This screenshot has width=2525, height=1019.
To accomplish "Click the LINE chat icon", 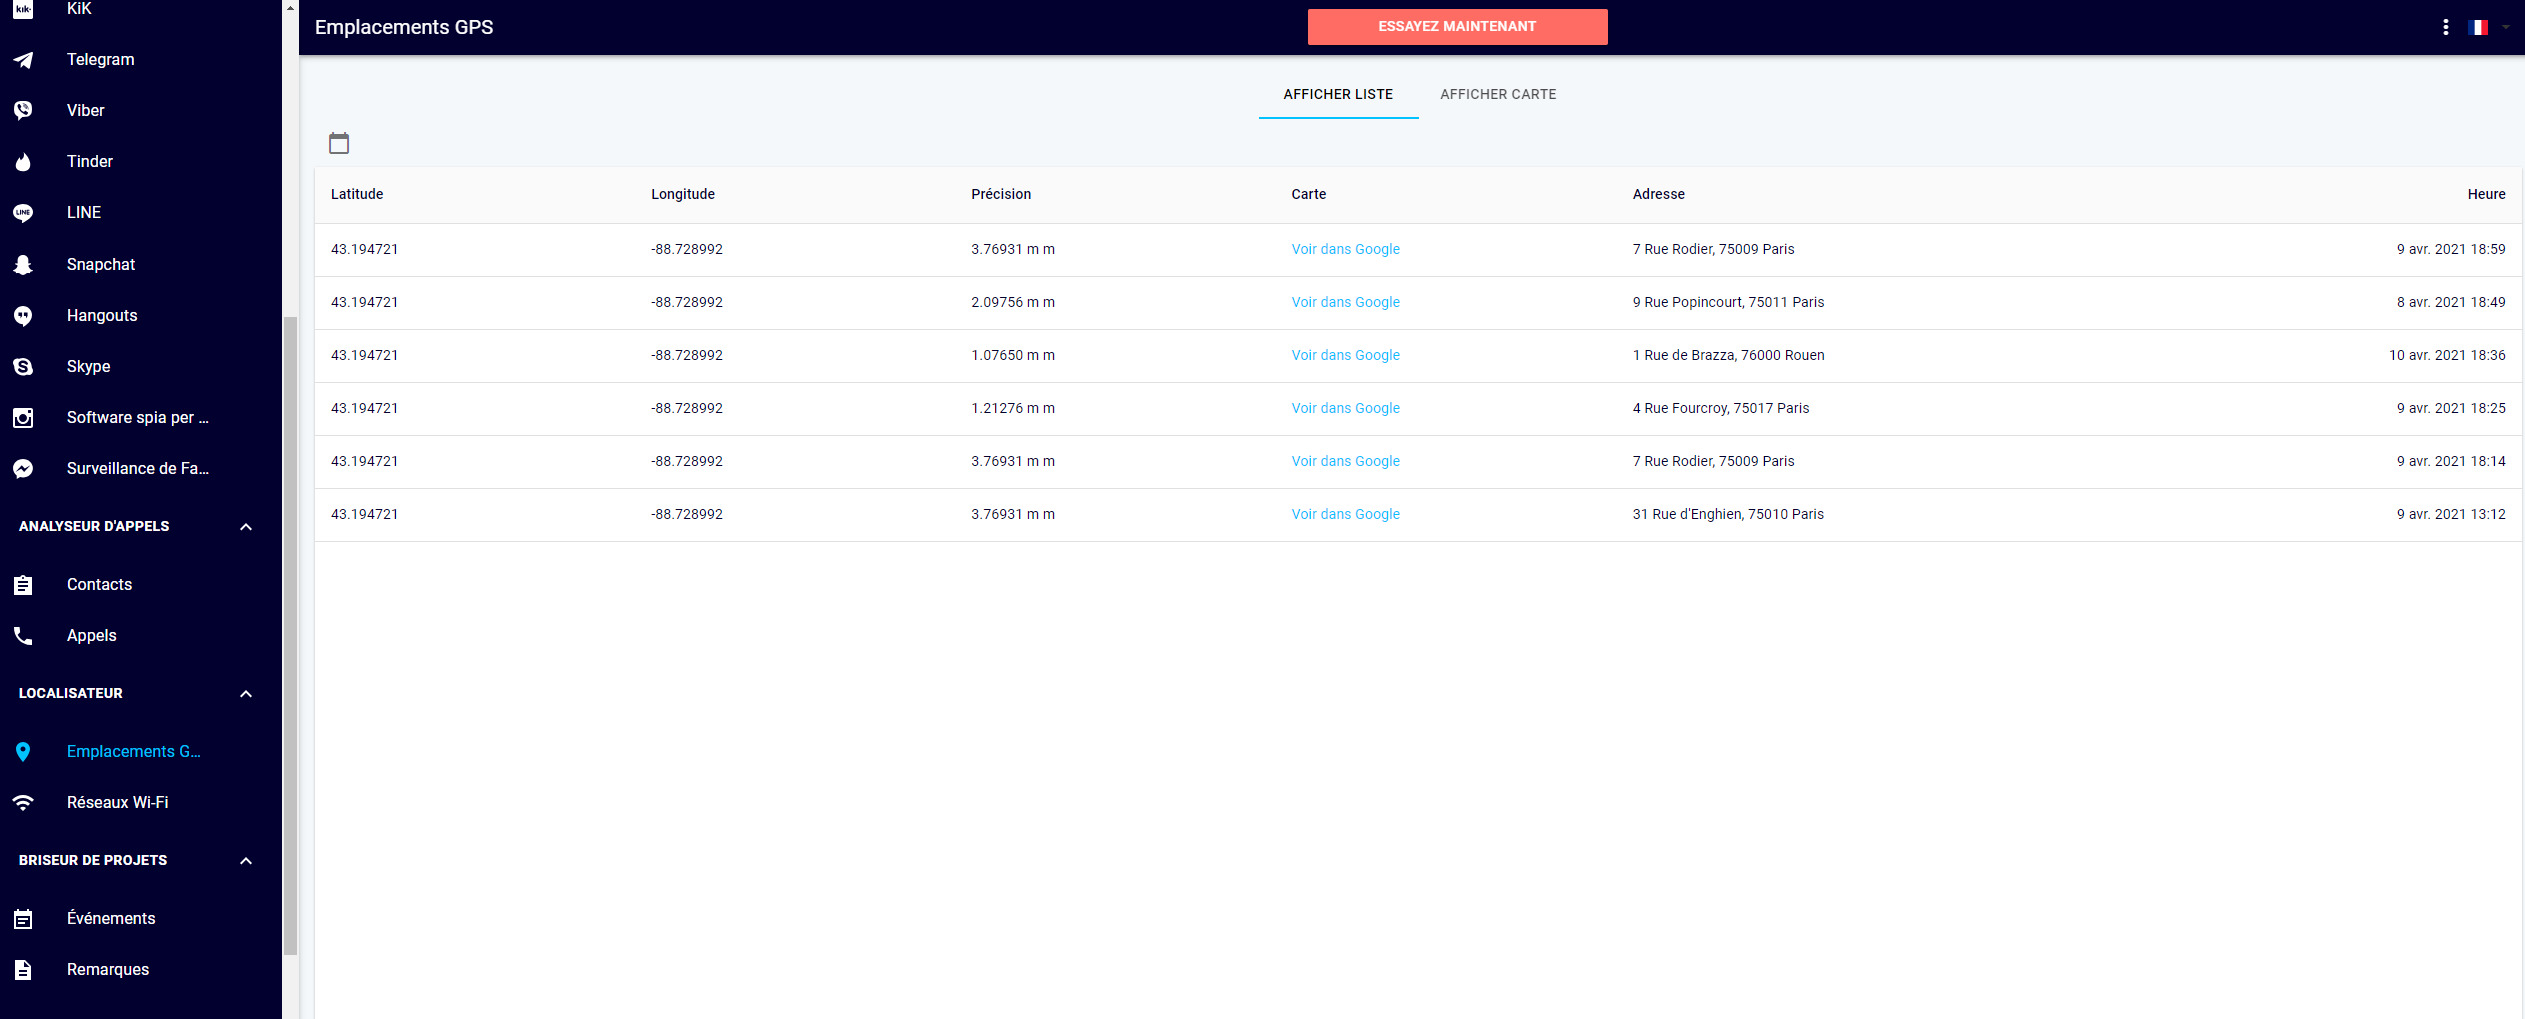I will pyautogui.click(x=23, y=213).
